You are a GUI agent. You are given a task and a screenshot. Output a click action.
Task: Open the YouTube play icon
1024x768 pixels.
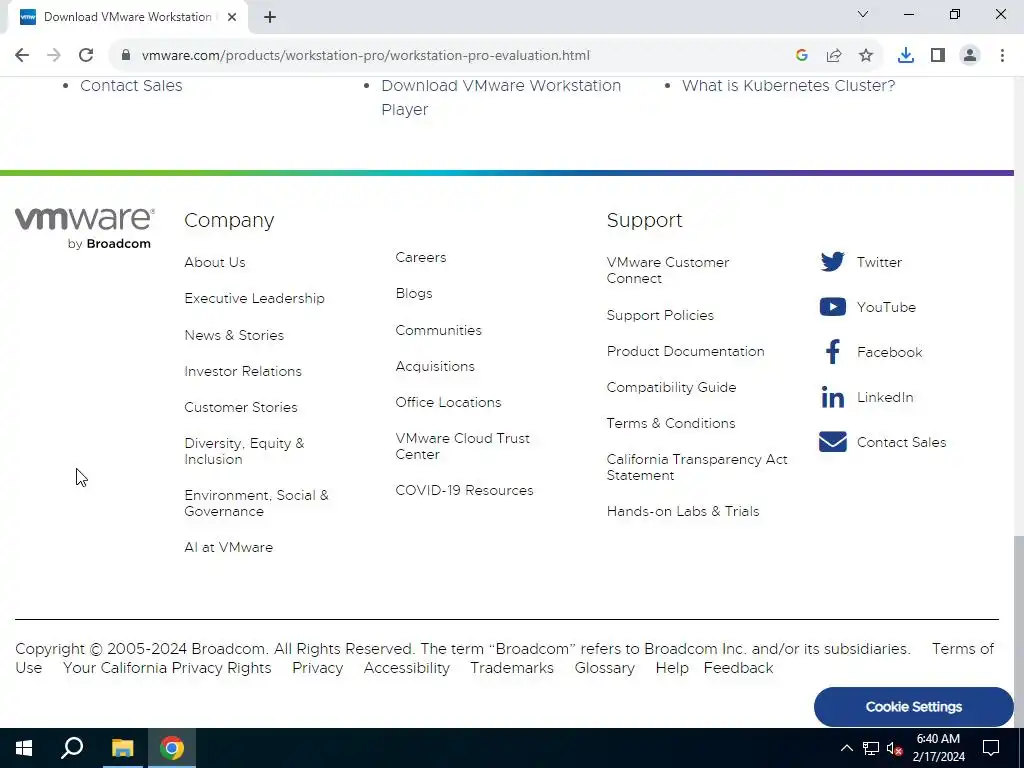coord(832,307)
